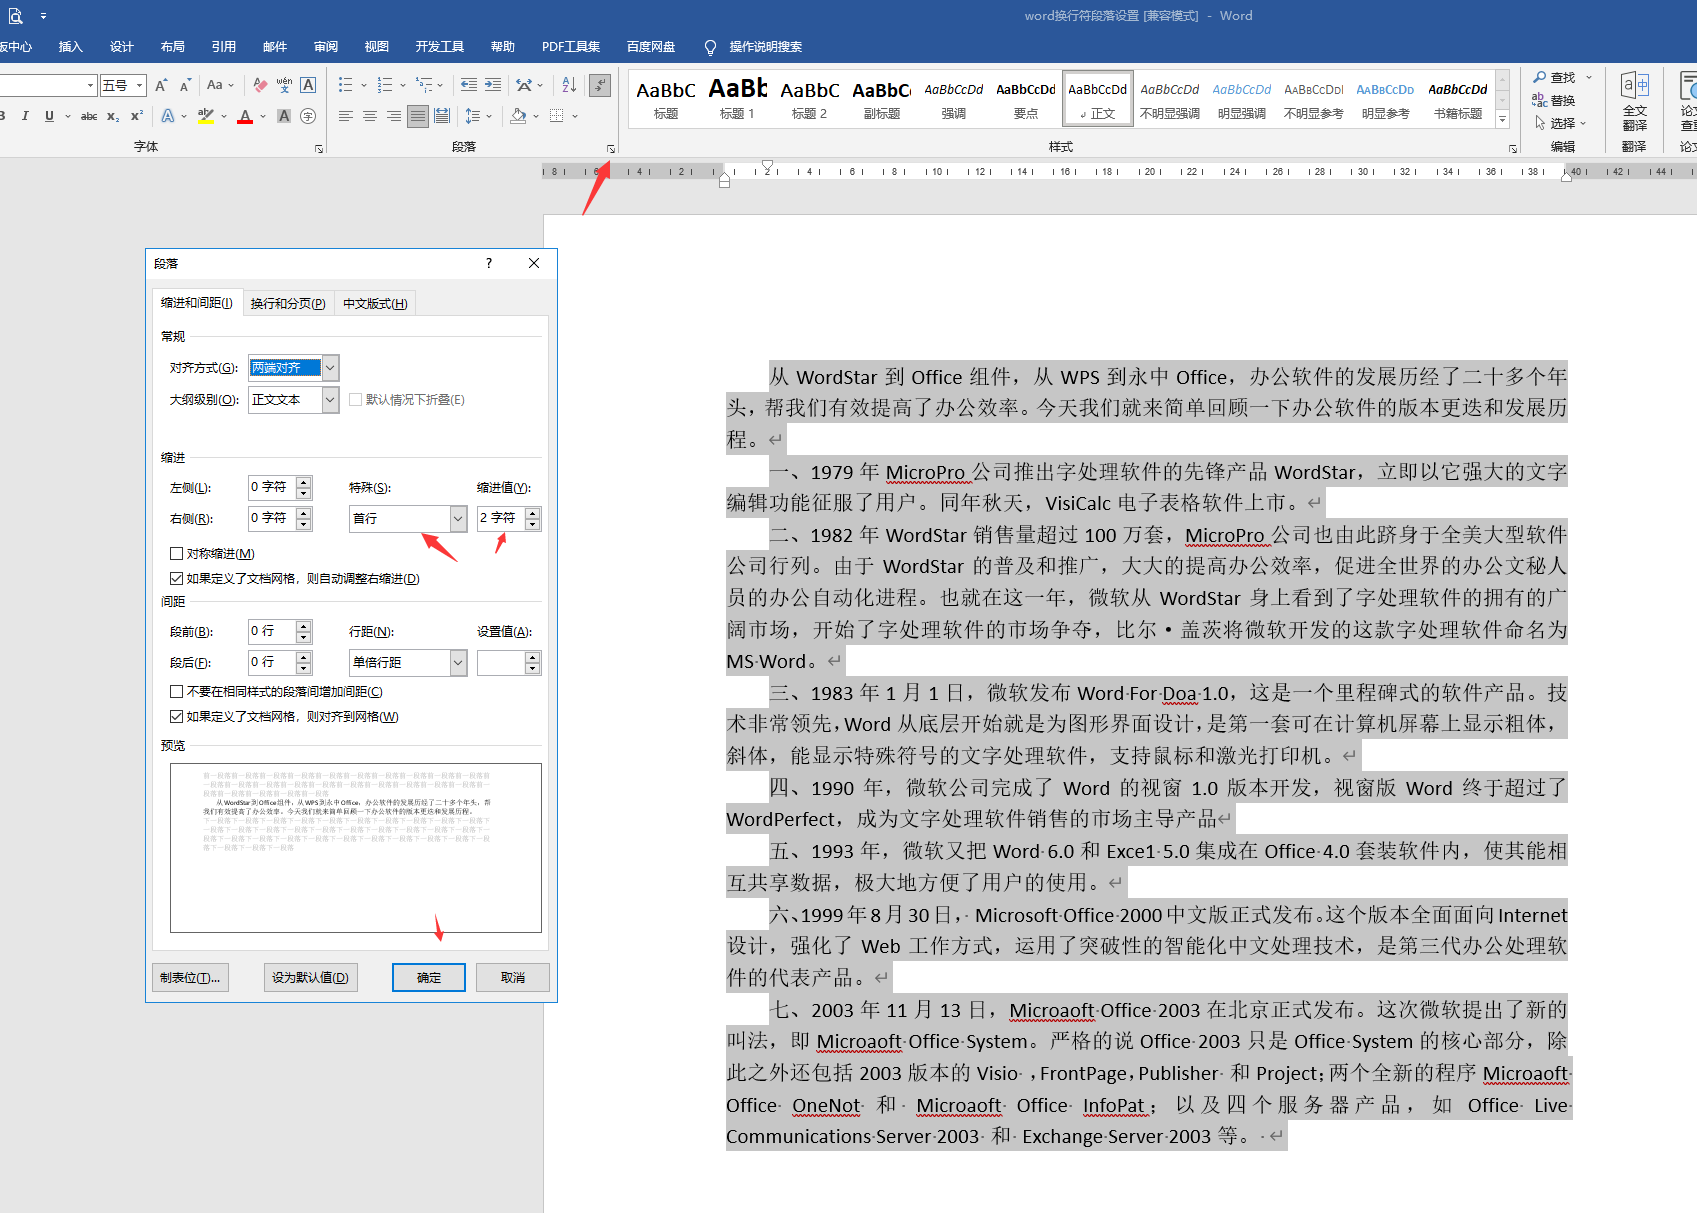Switch to 中文版式 tab
1697x1213 pixels.
375,303
